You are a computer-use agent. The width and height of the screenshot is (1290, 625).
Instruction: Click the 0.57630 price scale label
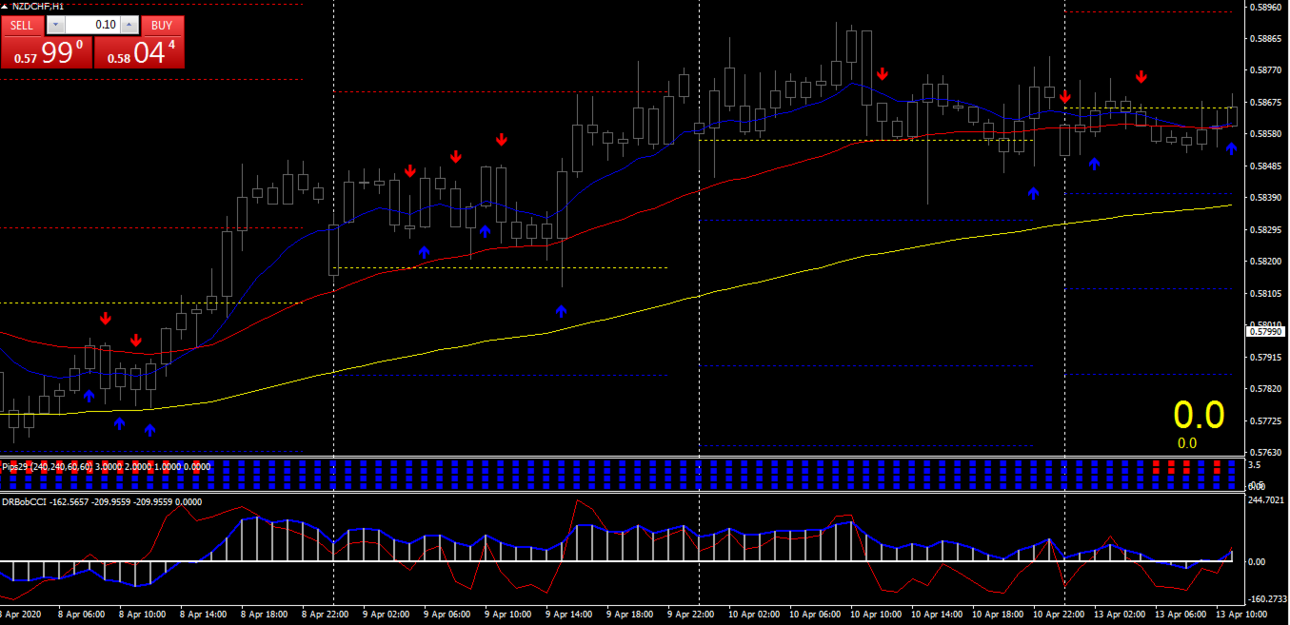pyautogui.click(x=1264, y=452)
